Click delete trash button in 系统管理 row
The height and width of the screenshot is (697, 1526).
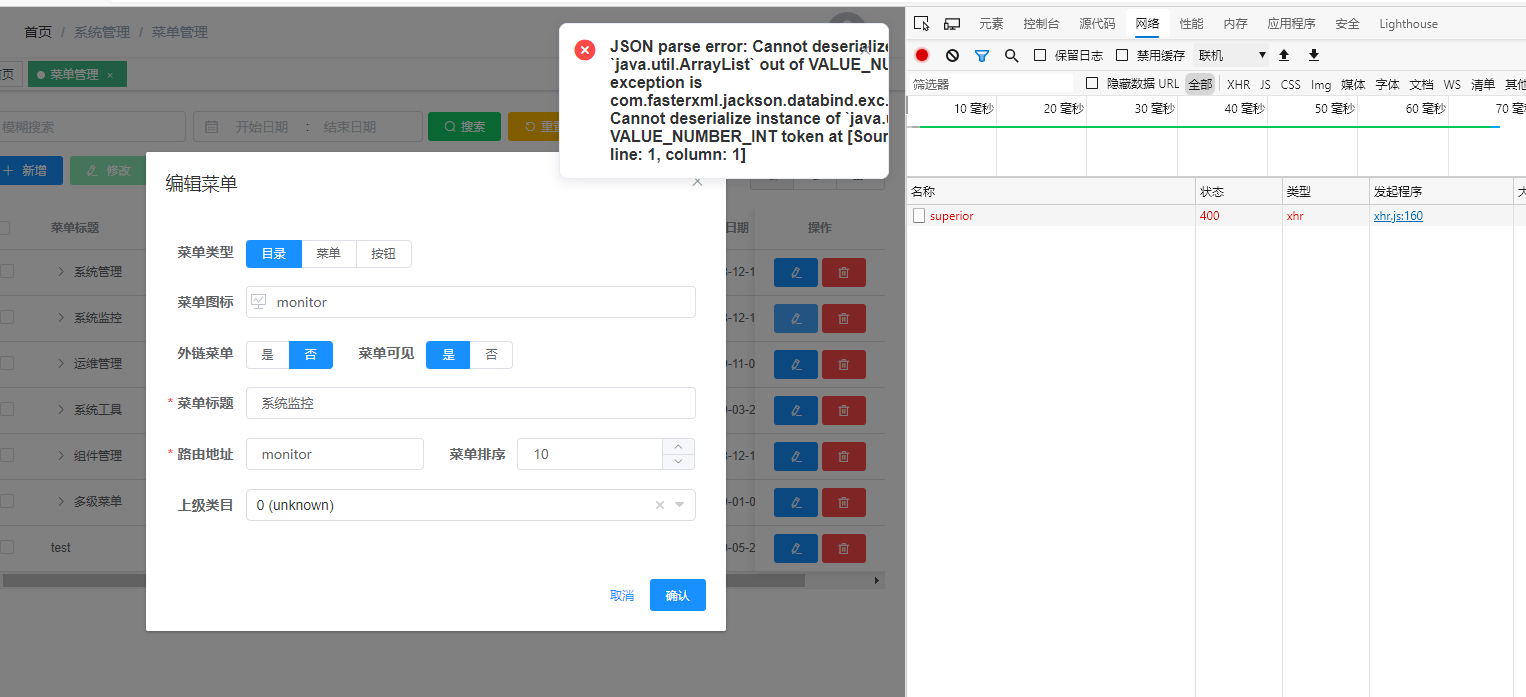pos(844,272)
